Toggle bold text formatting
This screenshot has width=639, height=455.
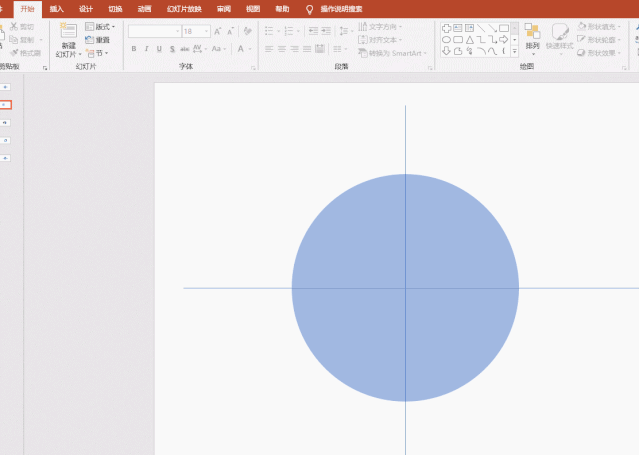(134, 49)
